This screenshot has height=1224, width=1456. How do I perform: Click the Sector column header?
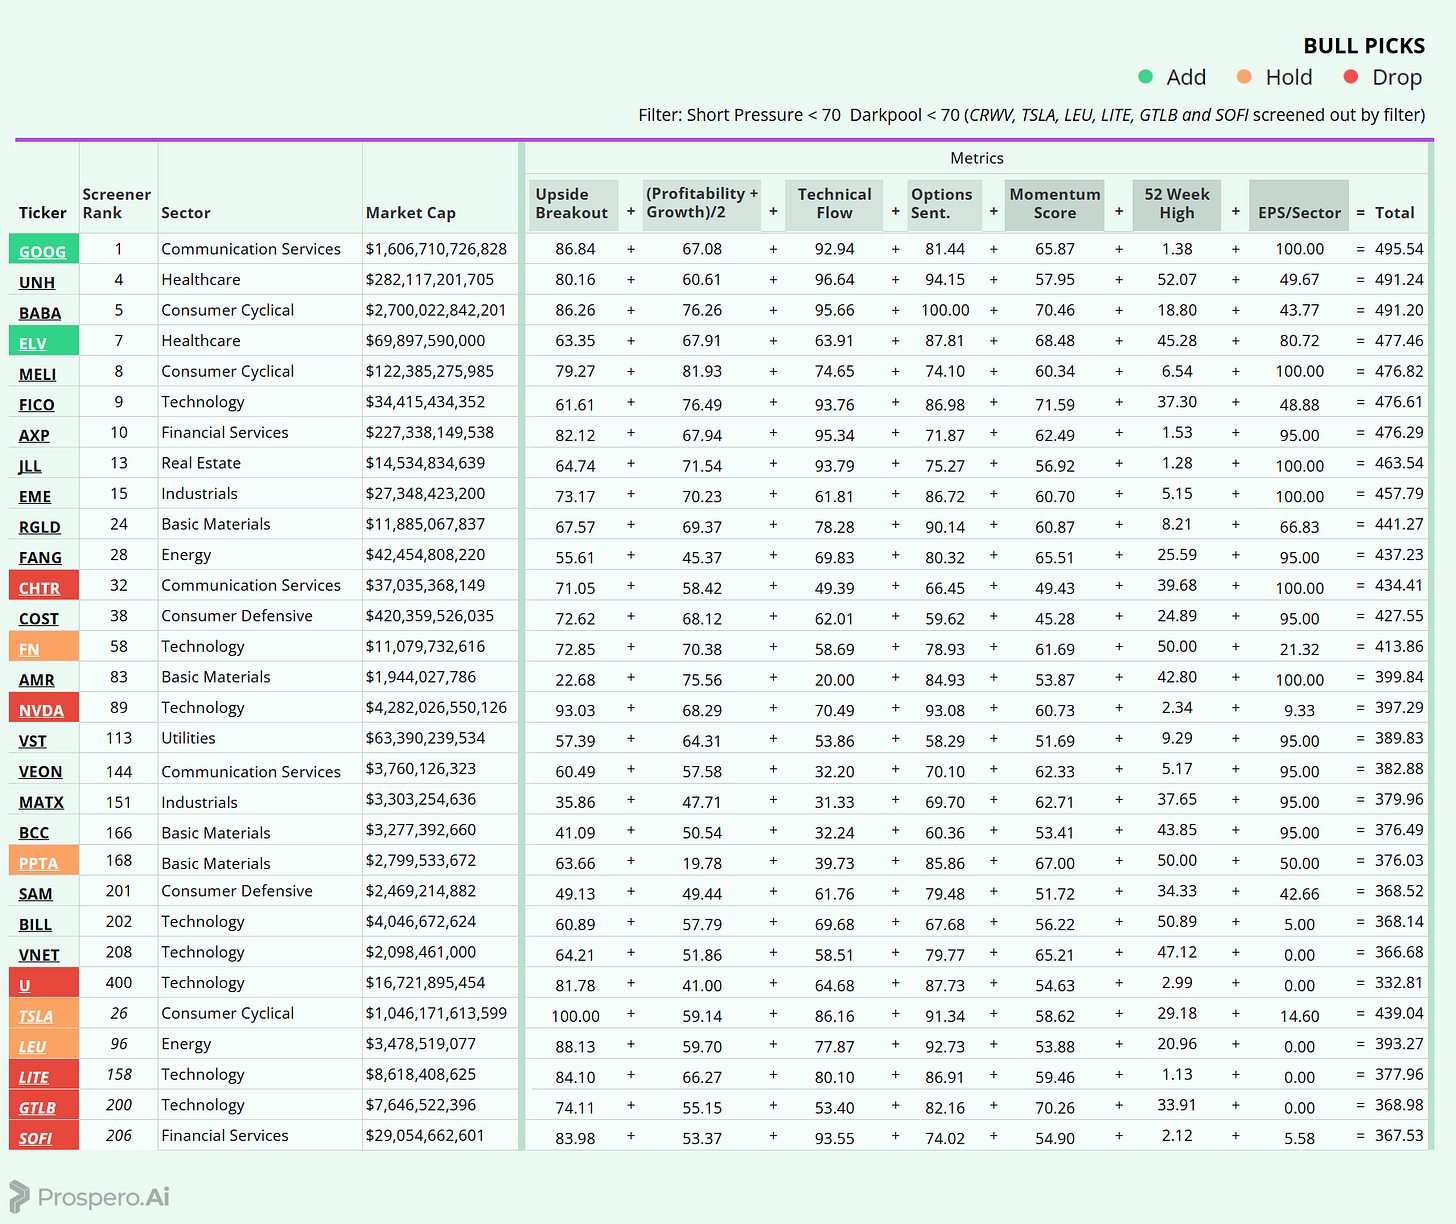(x=186, y=213)
